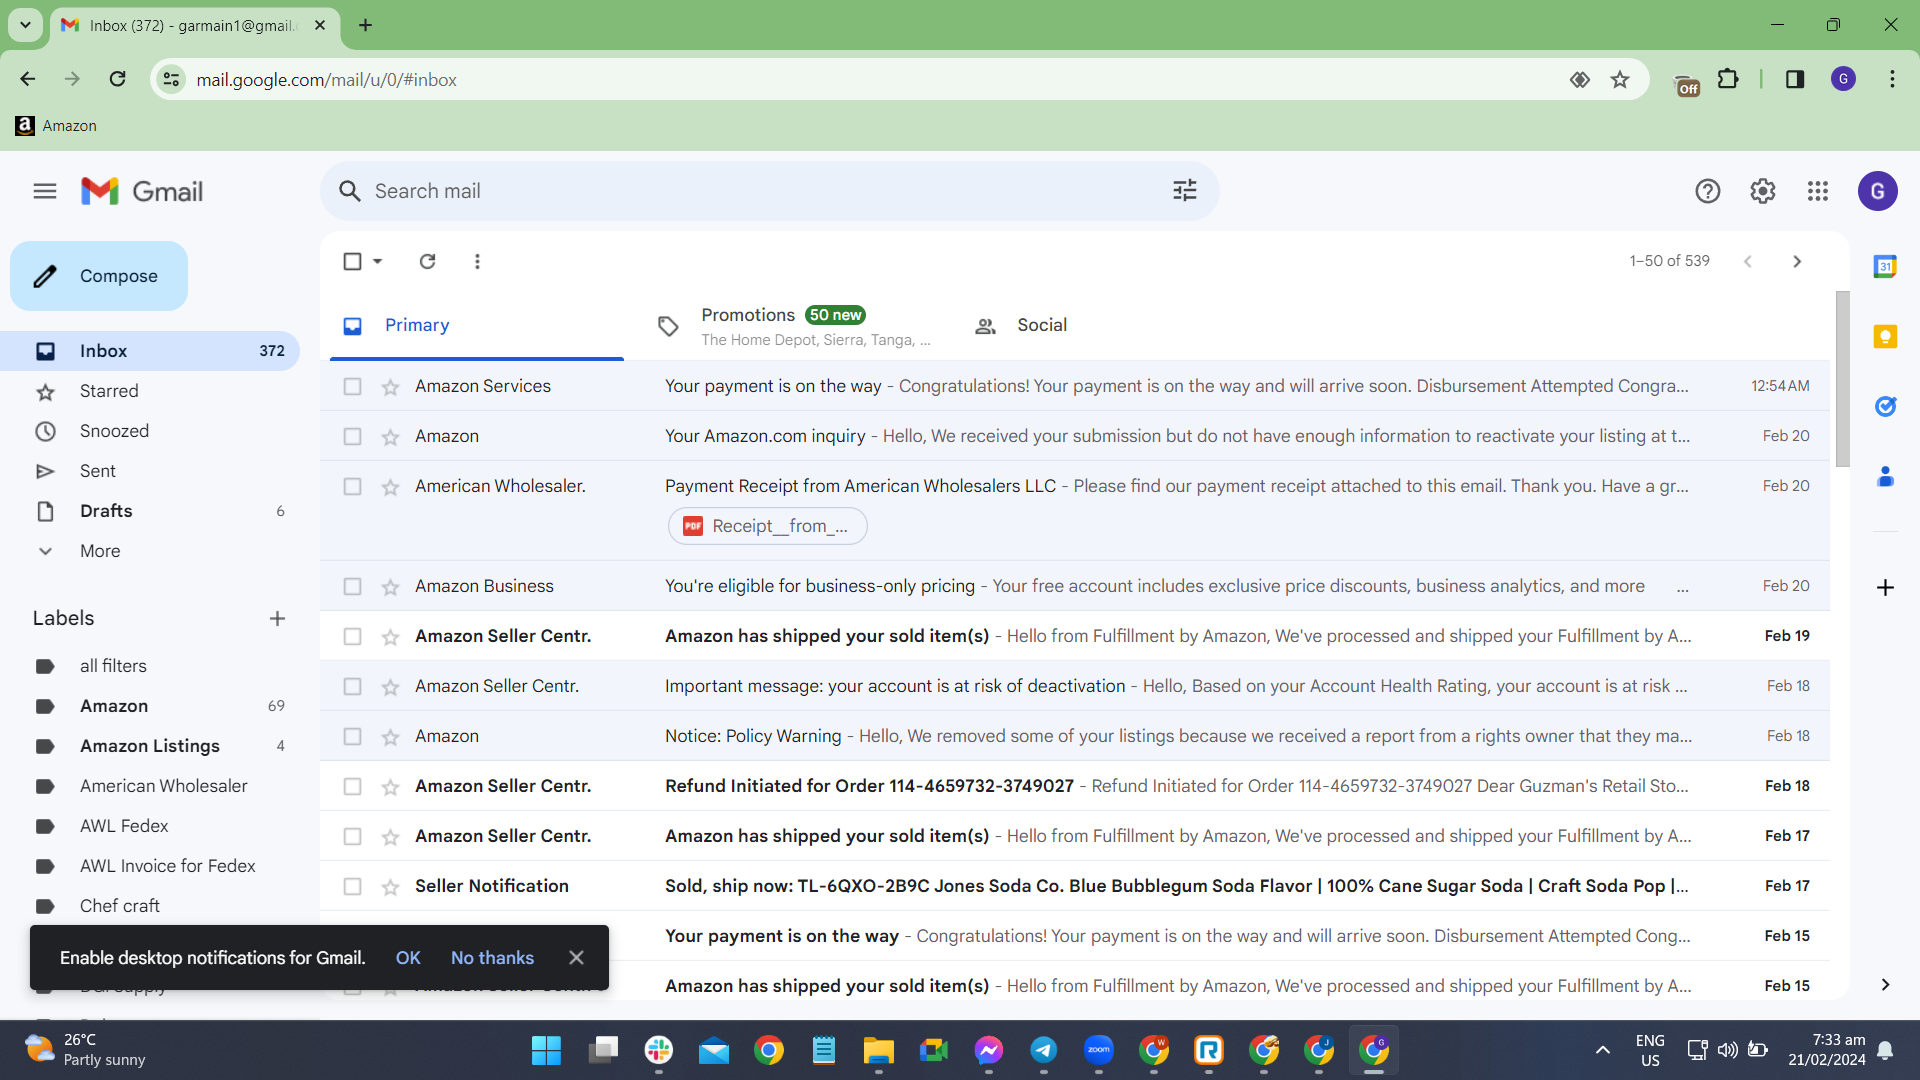1920x1080 pixels.
Task: Refresh the inbox mail list
Action: point(428,261)
